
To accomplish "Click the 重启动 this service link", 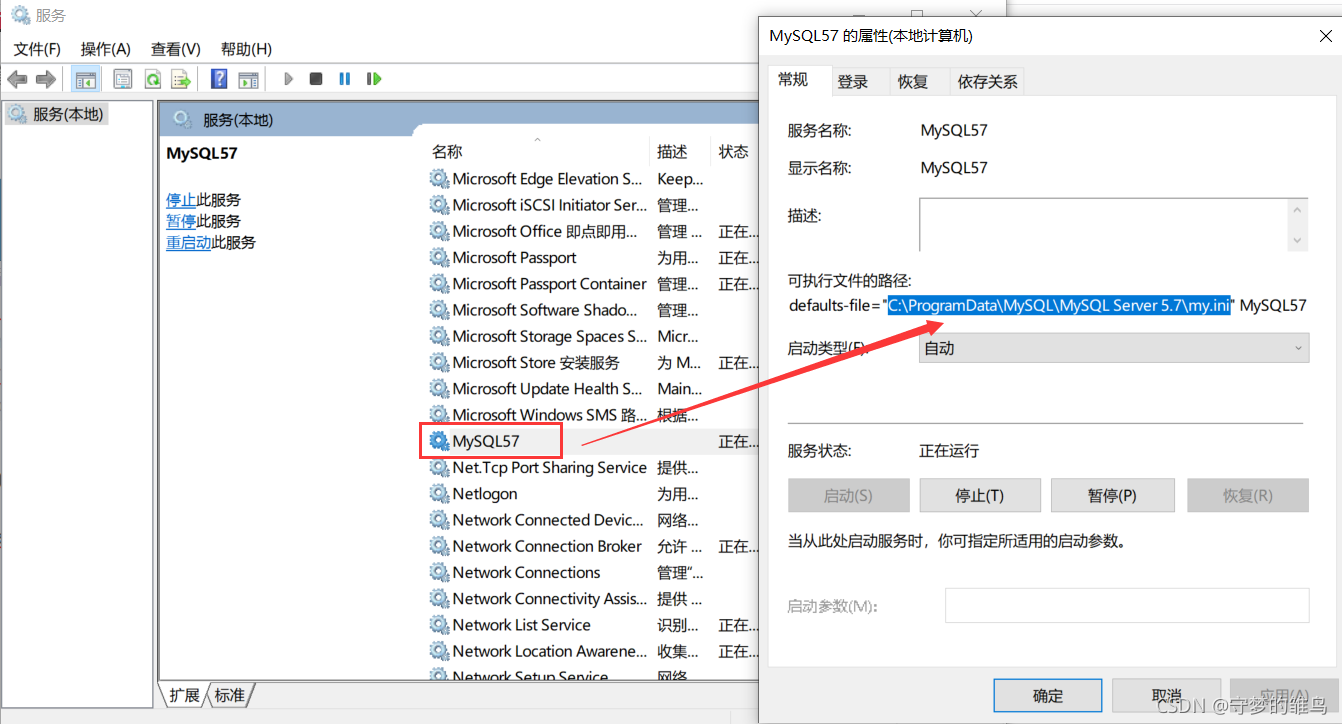I will click(x=188, y=242).
